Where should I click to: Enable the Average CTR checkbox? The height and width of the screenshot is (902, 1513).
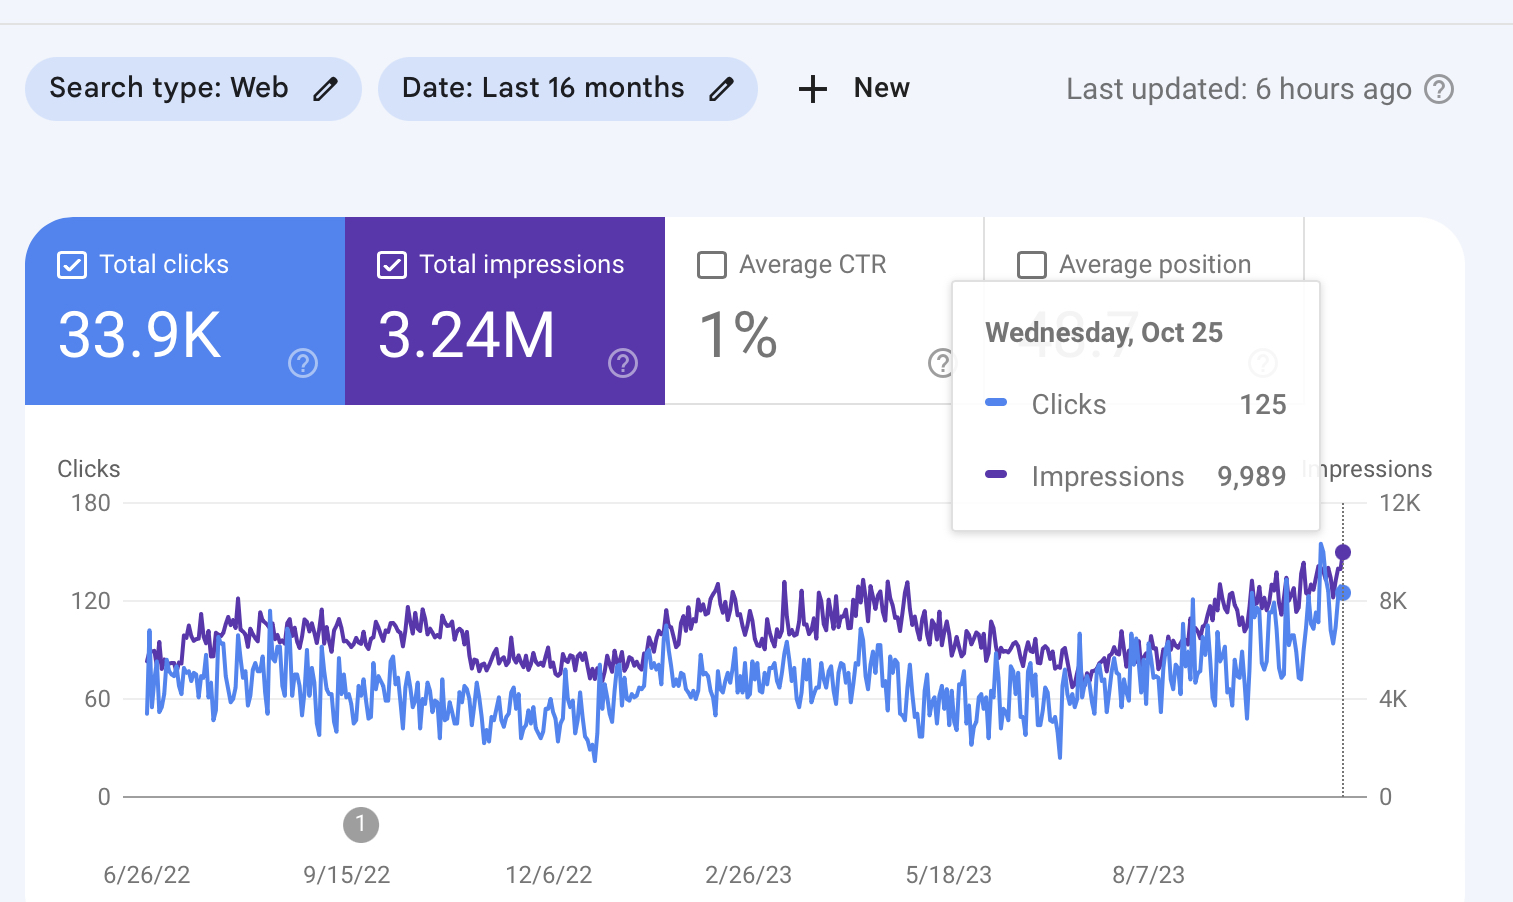712,265
